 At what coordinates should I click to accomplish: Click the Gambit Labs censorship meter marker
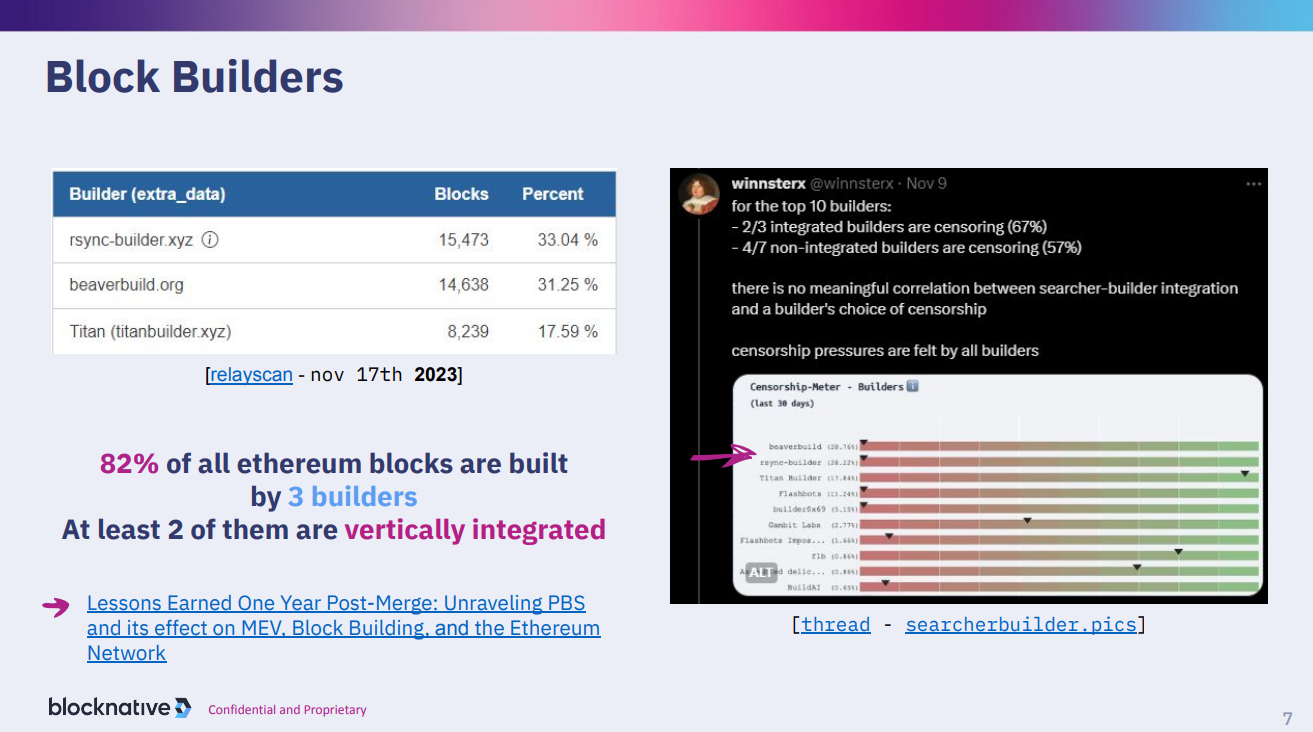(1027, 521)
